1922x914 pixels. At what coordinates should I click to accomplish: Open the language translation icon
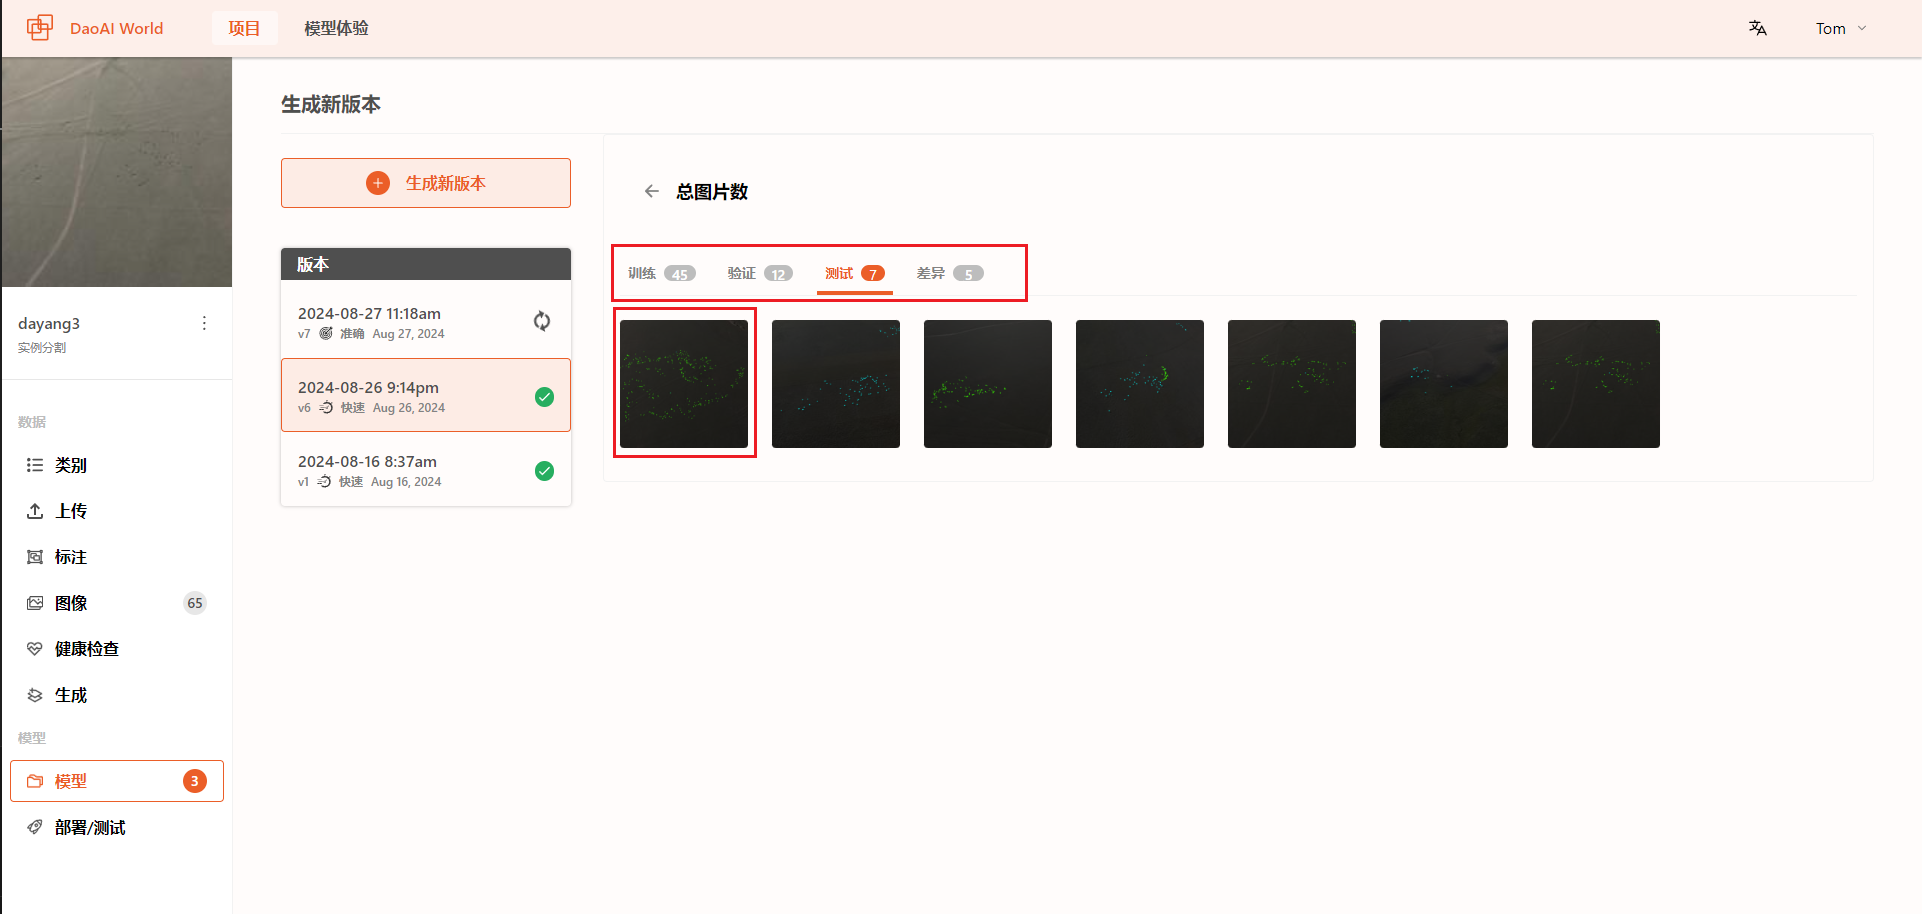click(x=1757, y=28)
